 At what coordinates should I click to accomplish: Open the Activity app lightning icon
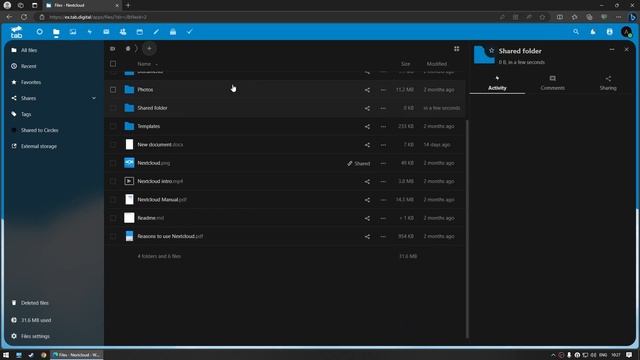click(x=90, y=31)
